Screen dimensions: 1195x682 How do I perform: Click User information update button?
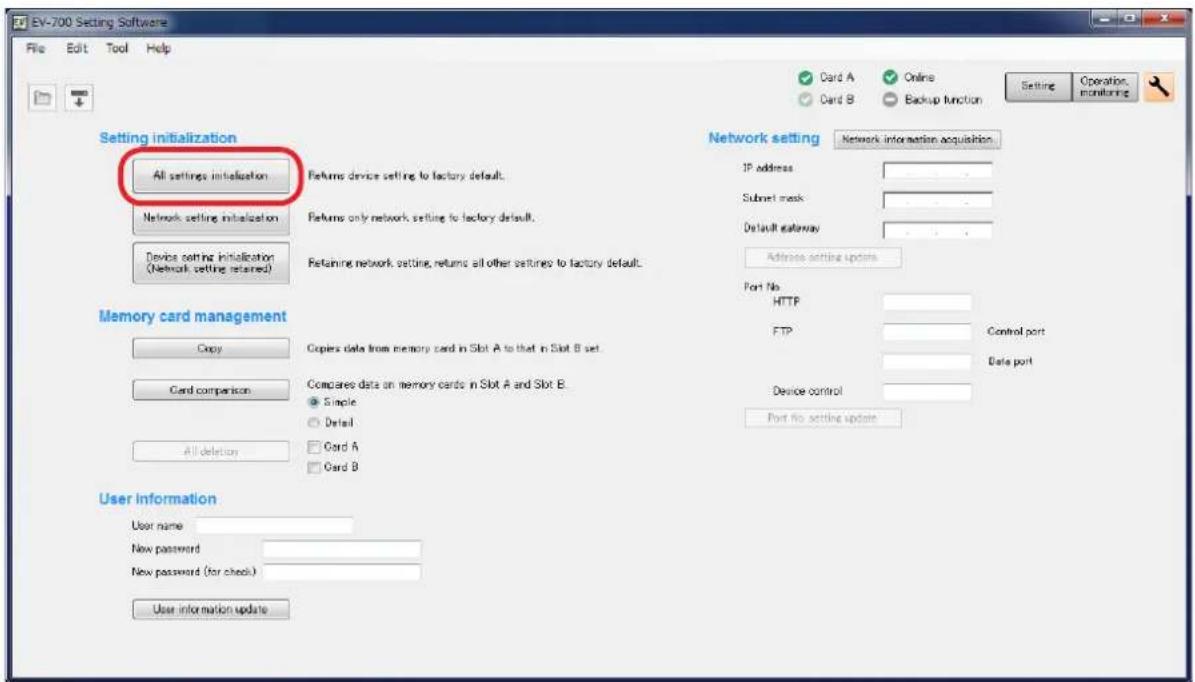point(210,610)
